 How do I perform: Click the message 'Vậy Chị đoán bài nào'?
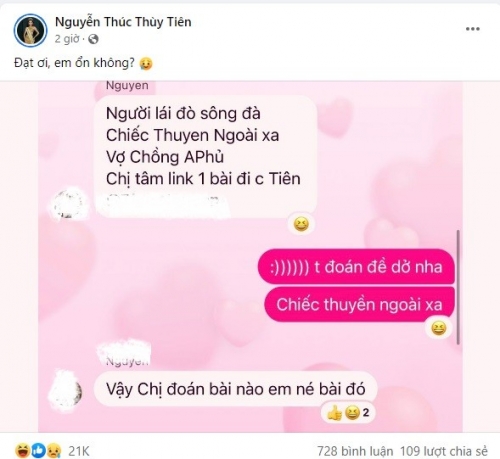[x=235, y=389]
